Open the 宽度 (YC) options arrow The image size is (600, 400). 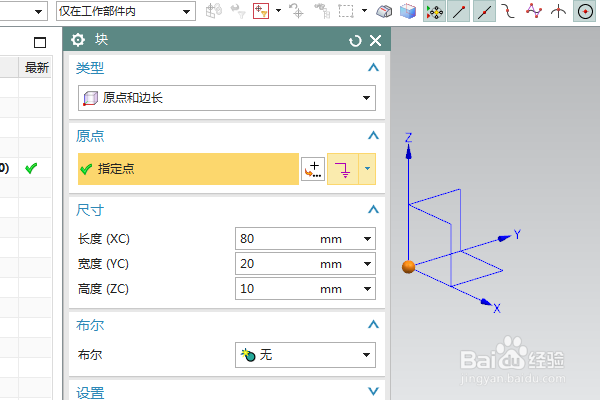(367, 264)
